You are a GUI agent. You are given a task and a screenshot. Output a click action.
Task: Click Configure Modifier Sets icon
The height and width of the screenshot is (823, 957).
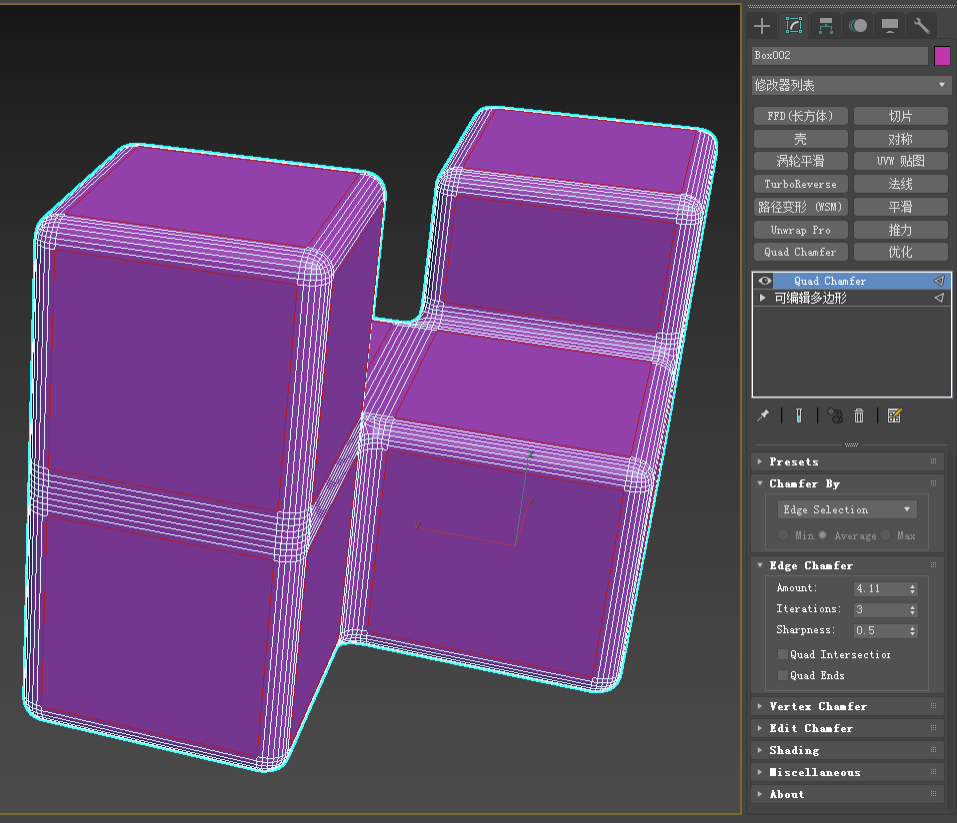(x=894, y=415)
